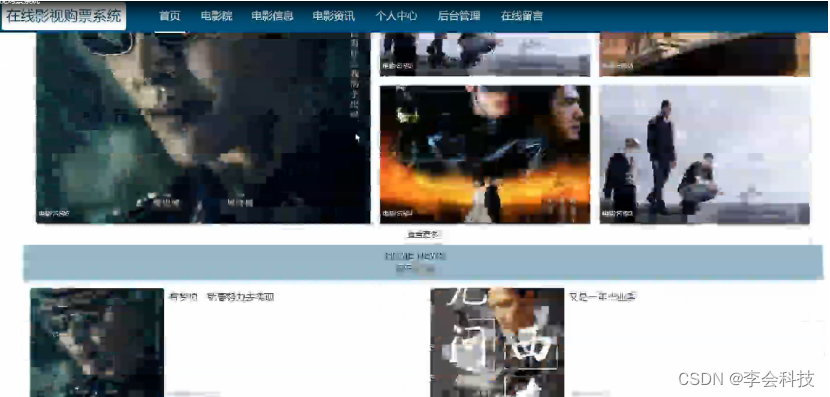
Task: Select 电影资讯 in the top menu
Action: [333, 16]
